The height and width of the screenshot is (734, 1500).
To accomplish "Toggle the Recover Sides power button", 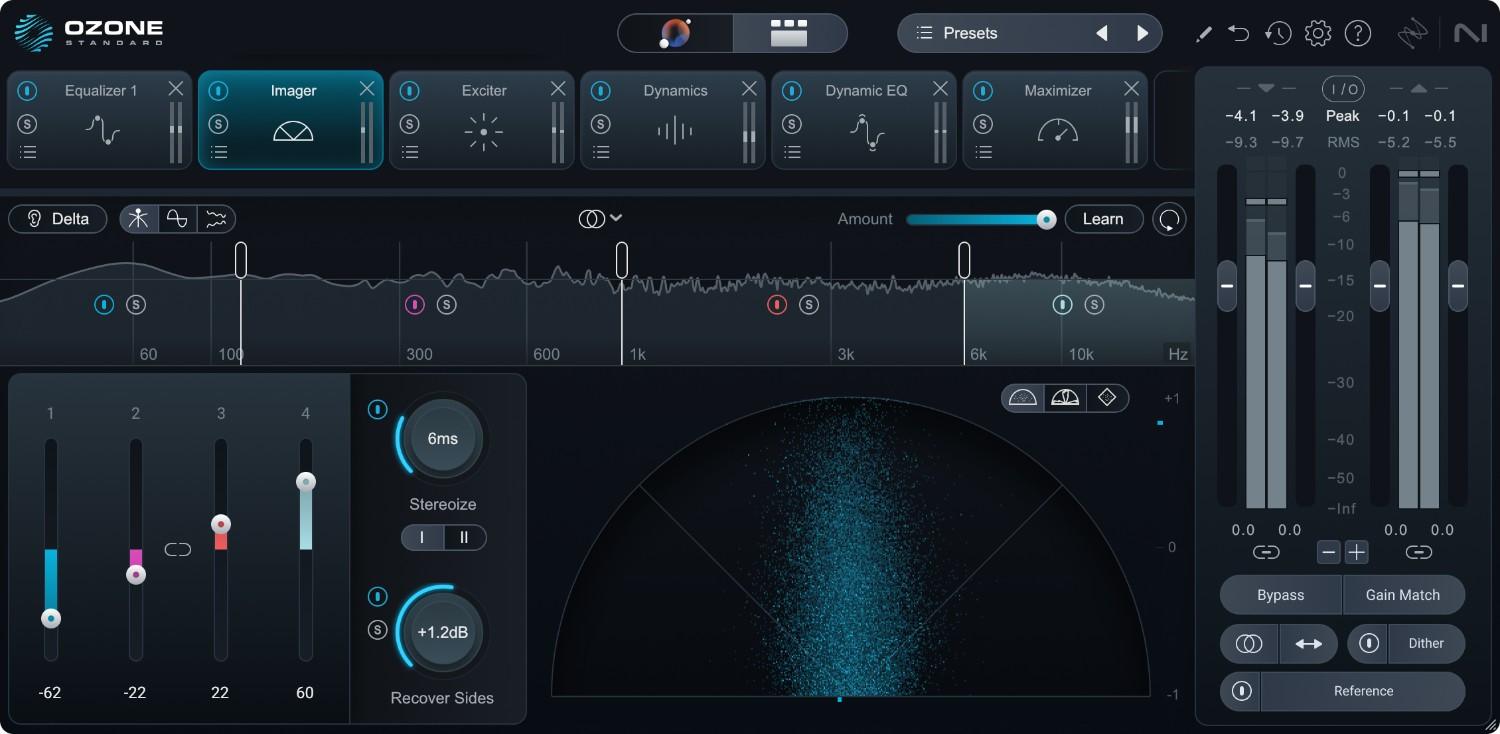I will coord(377,597).
